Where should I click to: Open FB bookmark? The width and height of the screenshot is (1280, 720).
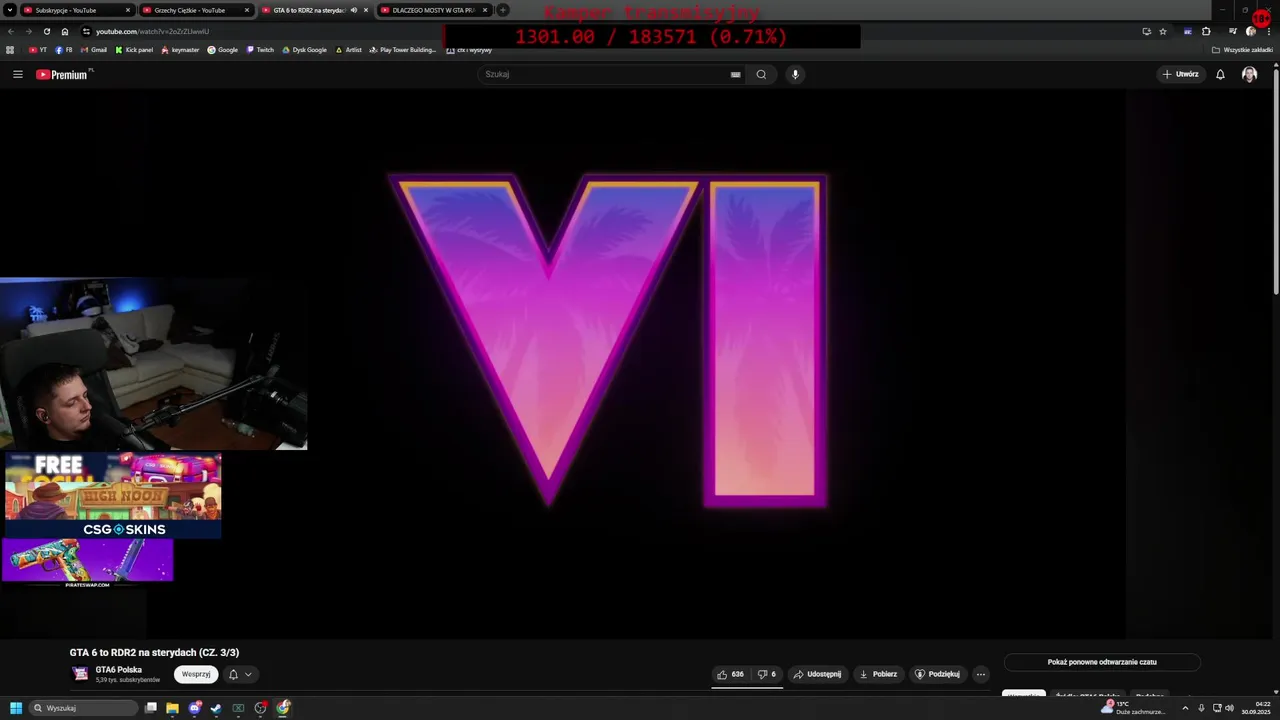[64, 50]
